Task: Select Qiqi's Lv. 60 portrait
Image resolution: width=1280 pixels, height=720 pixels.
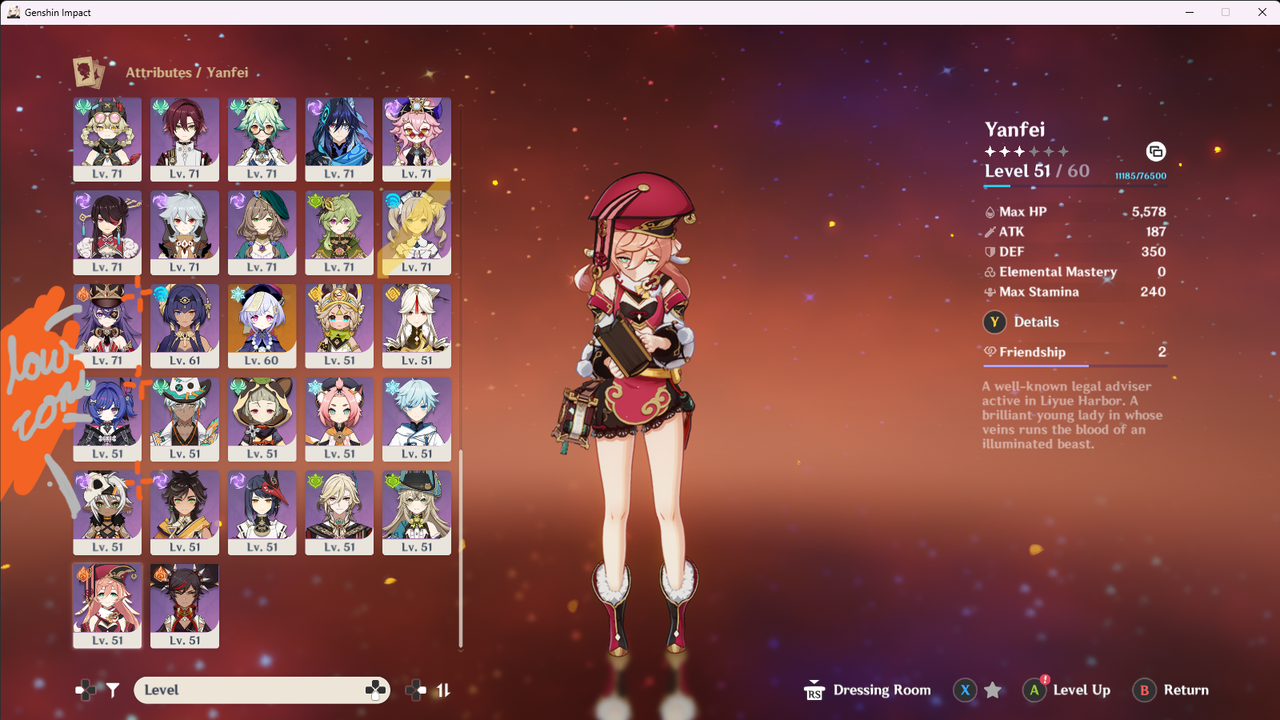Action: (262, 326)
